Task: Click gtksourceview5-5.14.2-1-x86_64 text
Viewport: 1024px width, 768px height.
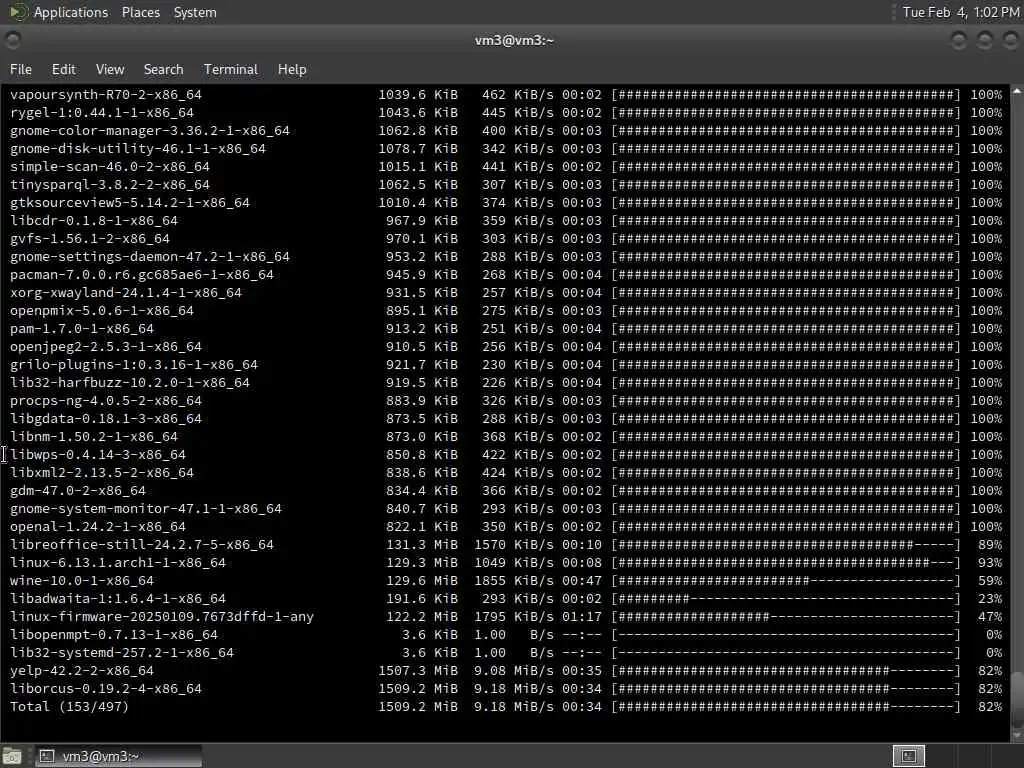Action: tap(130, 202)
